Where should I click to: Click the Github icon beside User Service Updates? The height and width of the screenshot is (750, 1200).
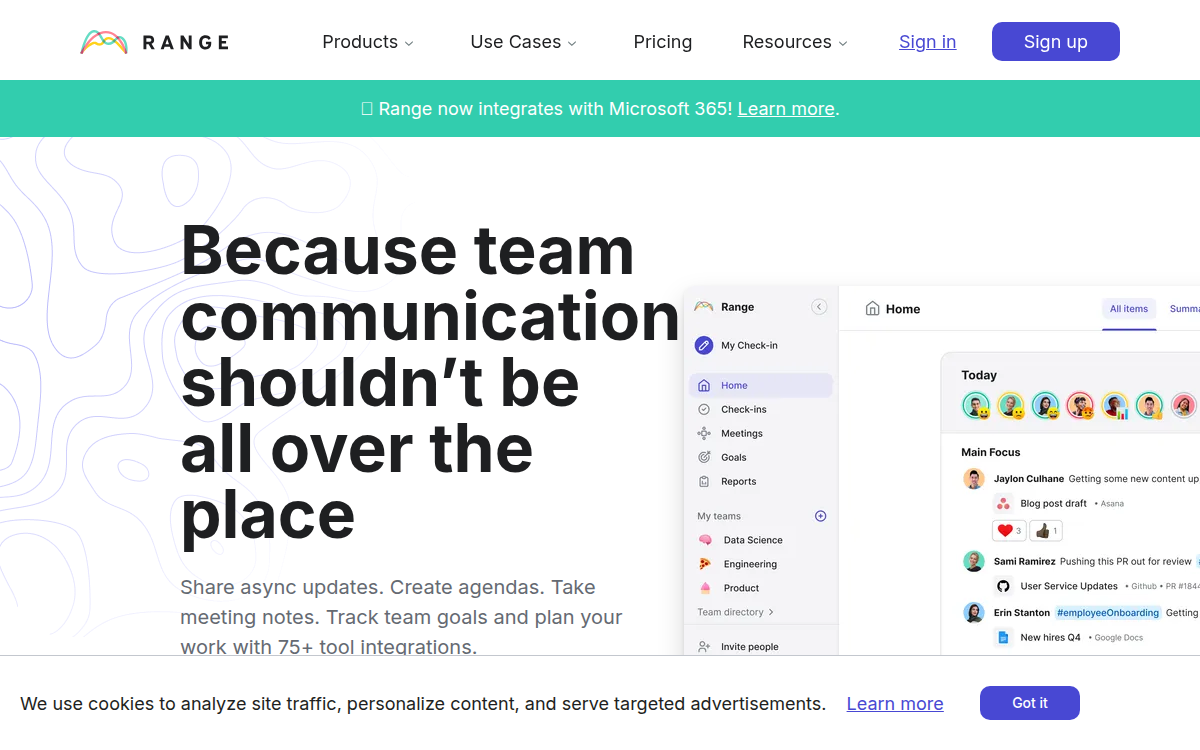point(1003,586)
